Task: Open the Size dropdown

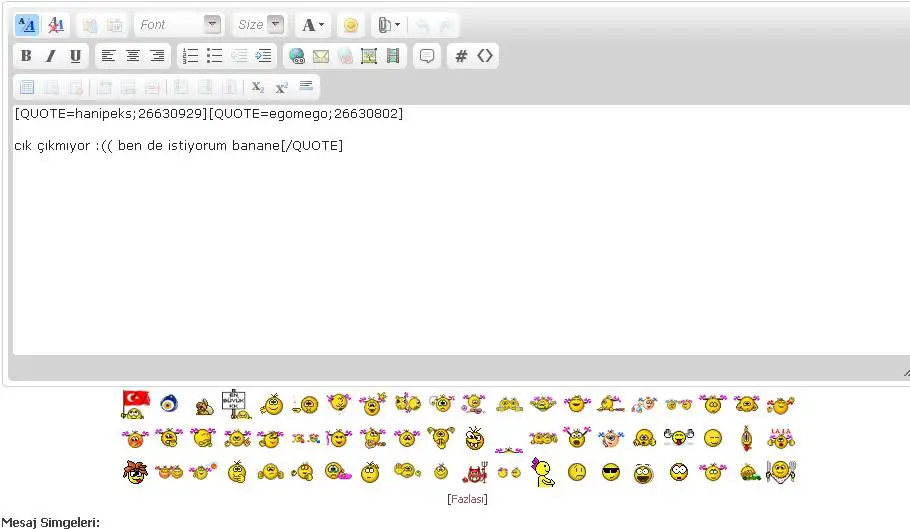Action: click(x=260, y=25)
